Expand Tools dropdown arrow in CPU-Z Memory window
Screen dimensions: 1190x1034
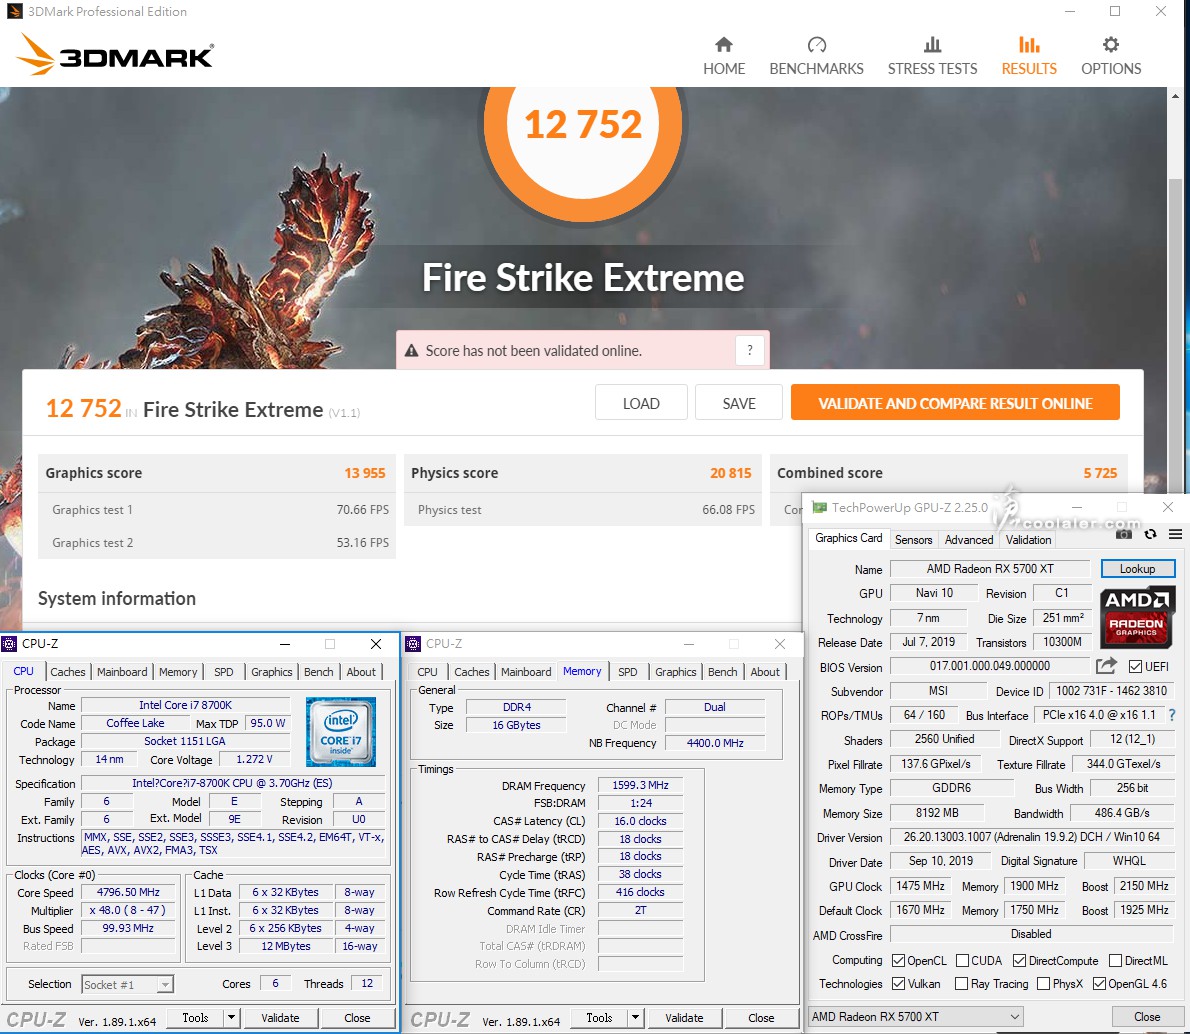[635, 1017]
